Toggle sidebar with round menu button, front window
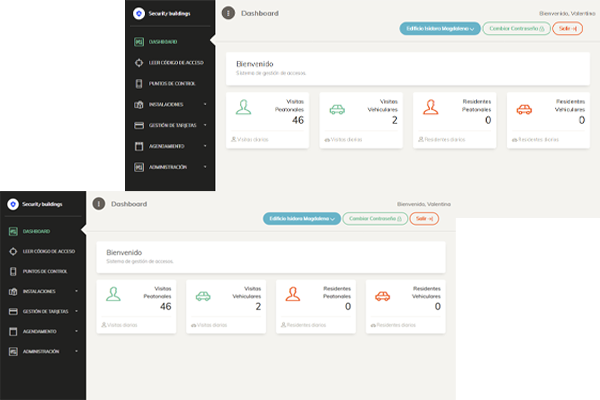 pyautogui.click(x=98, y=203)
